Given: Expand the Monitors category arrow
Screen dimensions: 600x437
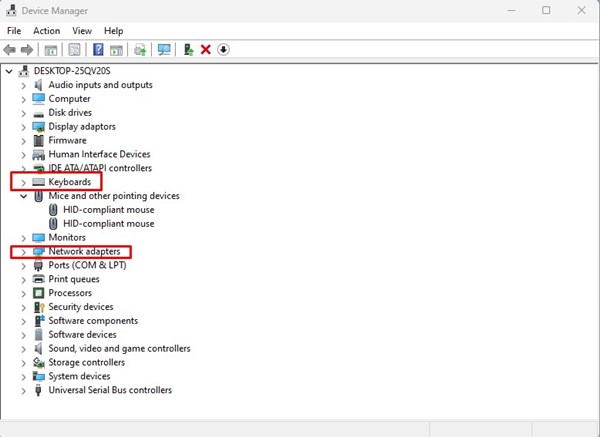Looking at the screenshot, I should pos(23,238).
